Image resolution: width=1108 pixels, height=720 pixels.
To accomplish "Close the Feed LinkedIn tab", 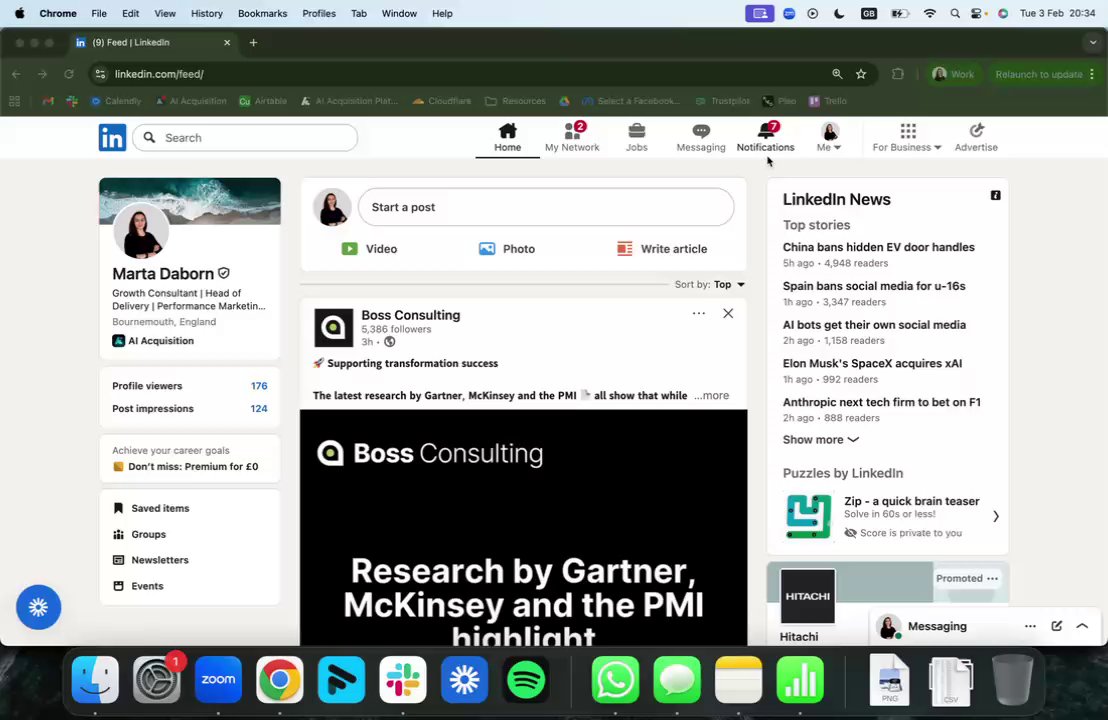I will pos(227,42).
